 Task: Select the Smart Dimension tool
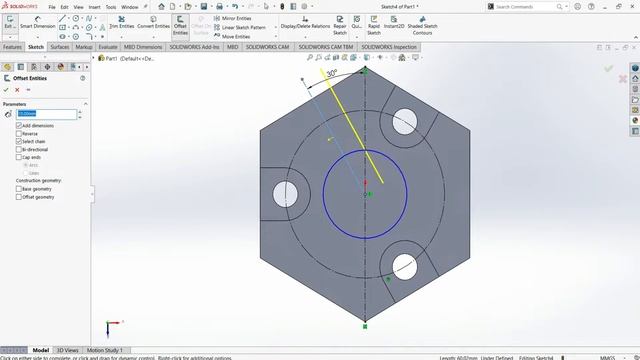point(38,22)
